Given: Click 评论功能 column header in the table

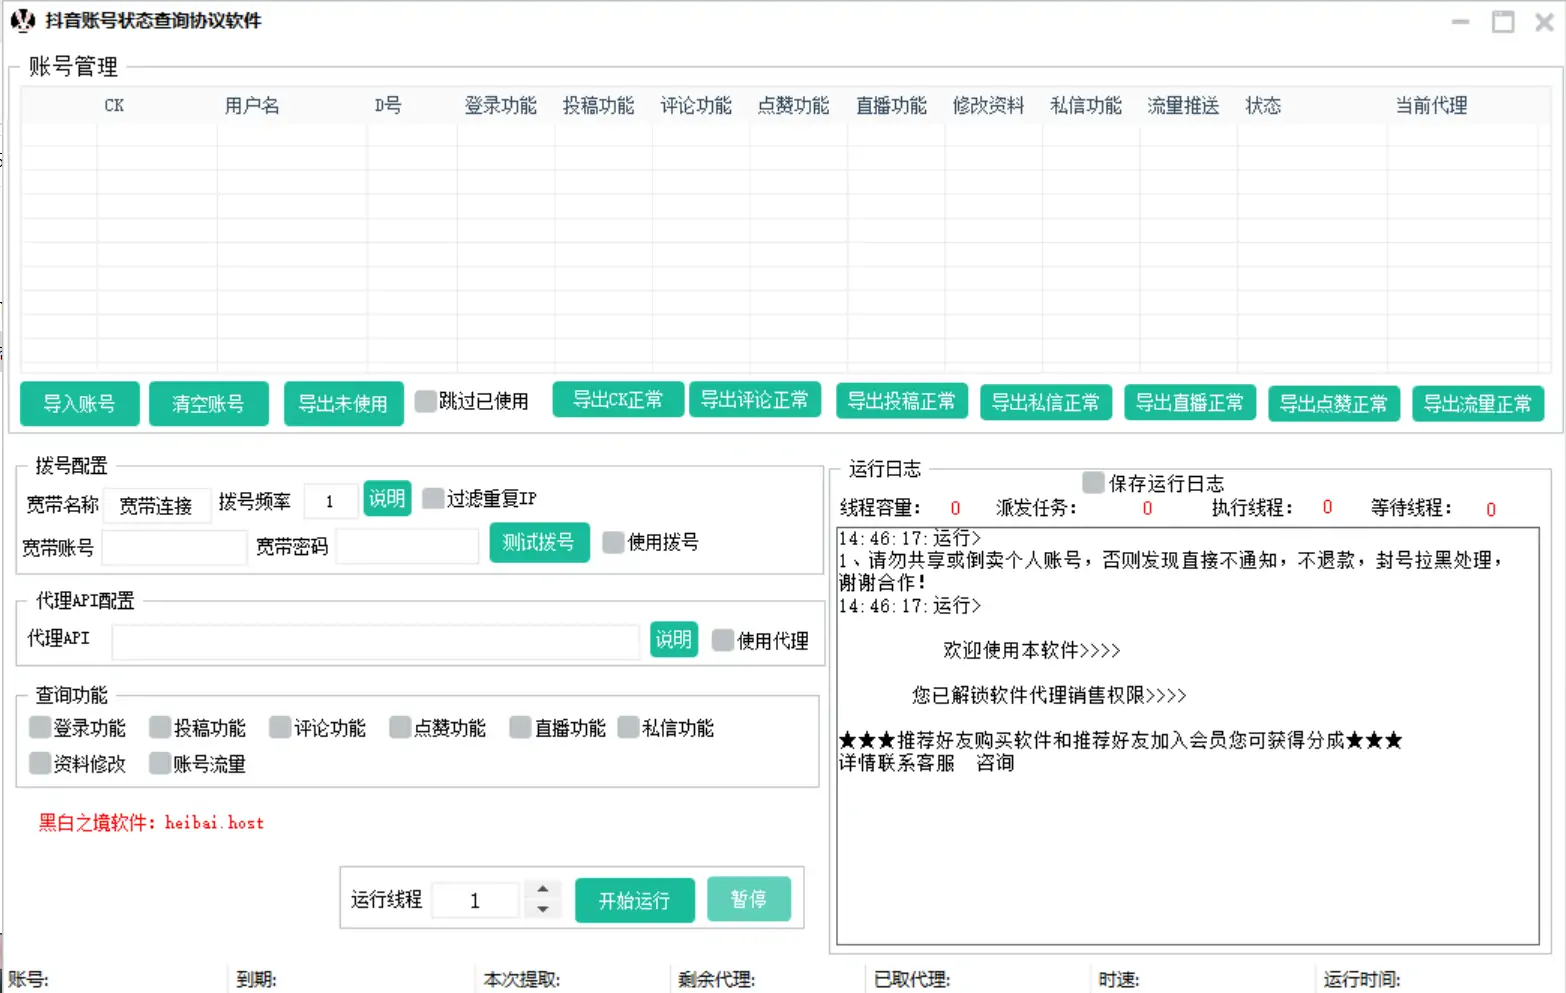Looking at the screenshot, I should point(696,105).
